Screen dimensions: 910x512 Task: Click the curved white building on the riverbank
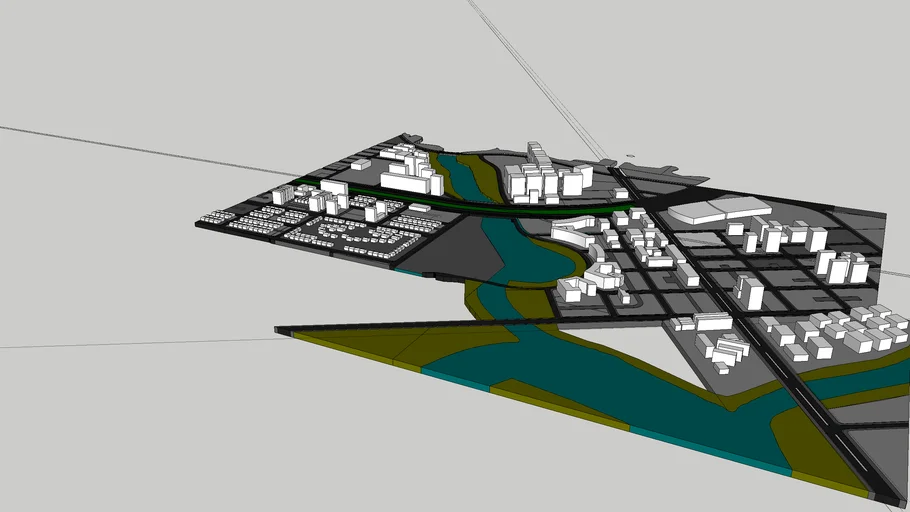570,233
